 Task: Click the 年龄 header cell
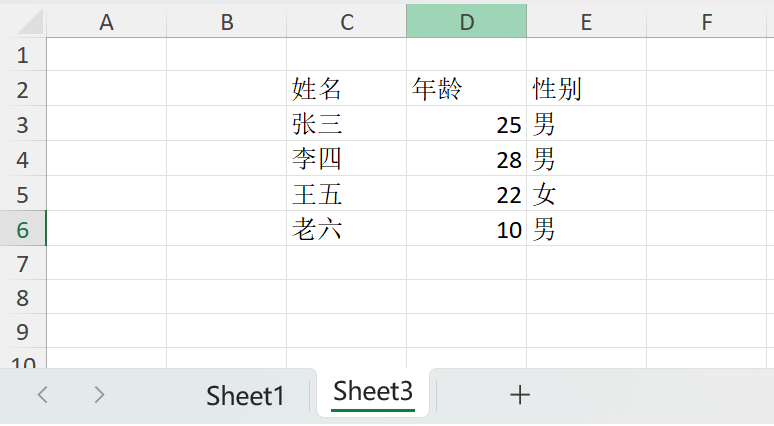pyautogui.click(x=466, y=89)
